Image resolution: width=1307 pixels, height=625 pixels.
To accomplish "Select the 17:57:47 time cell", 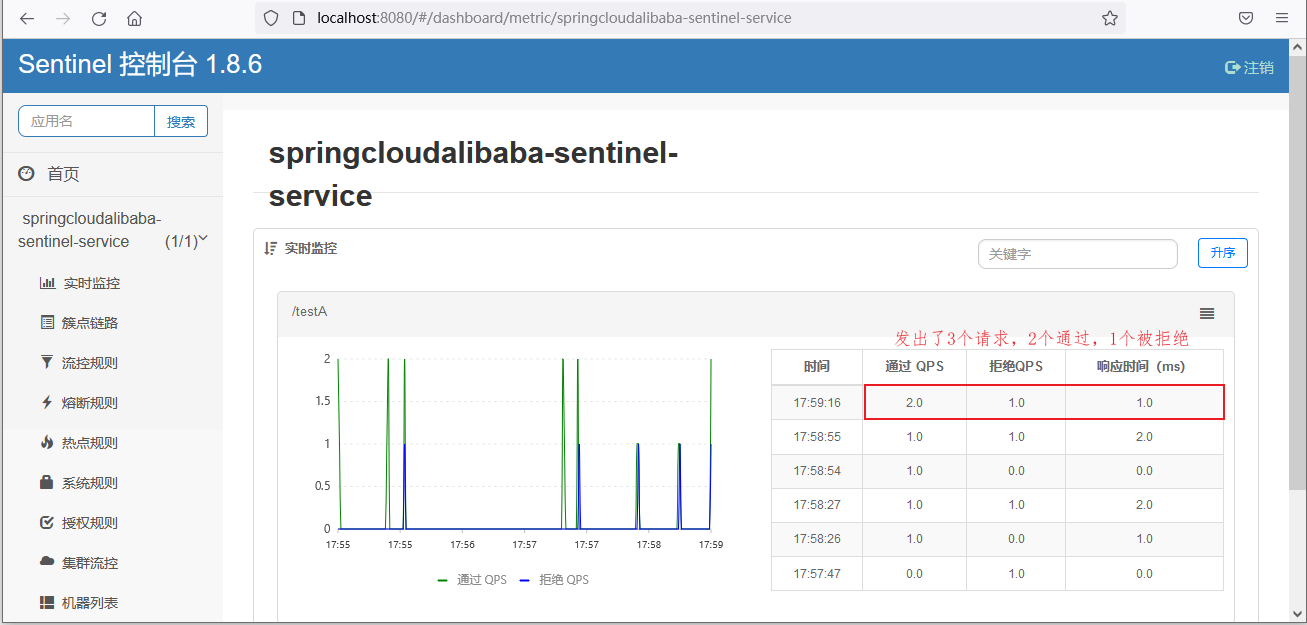I will click(x=817, y=574).
